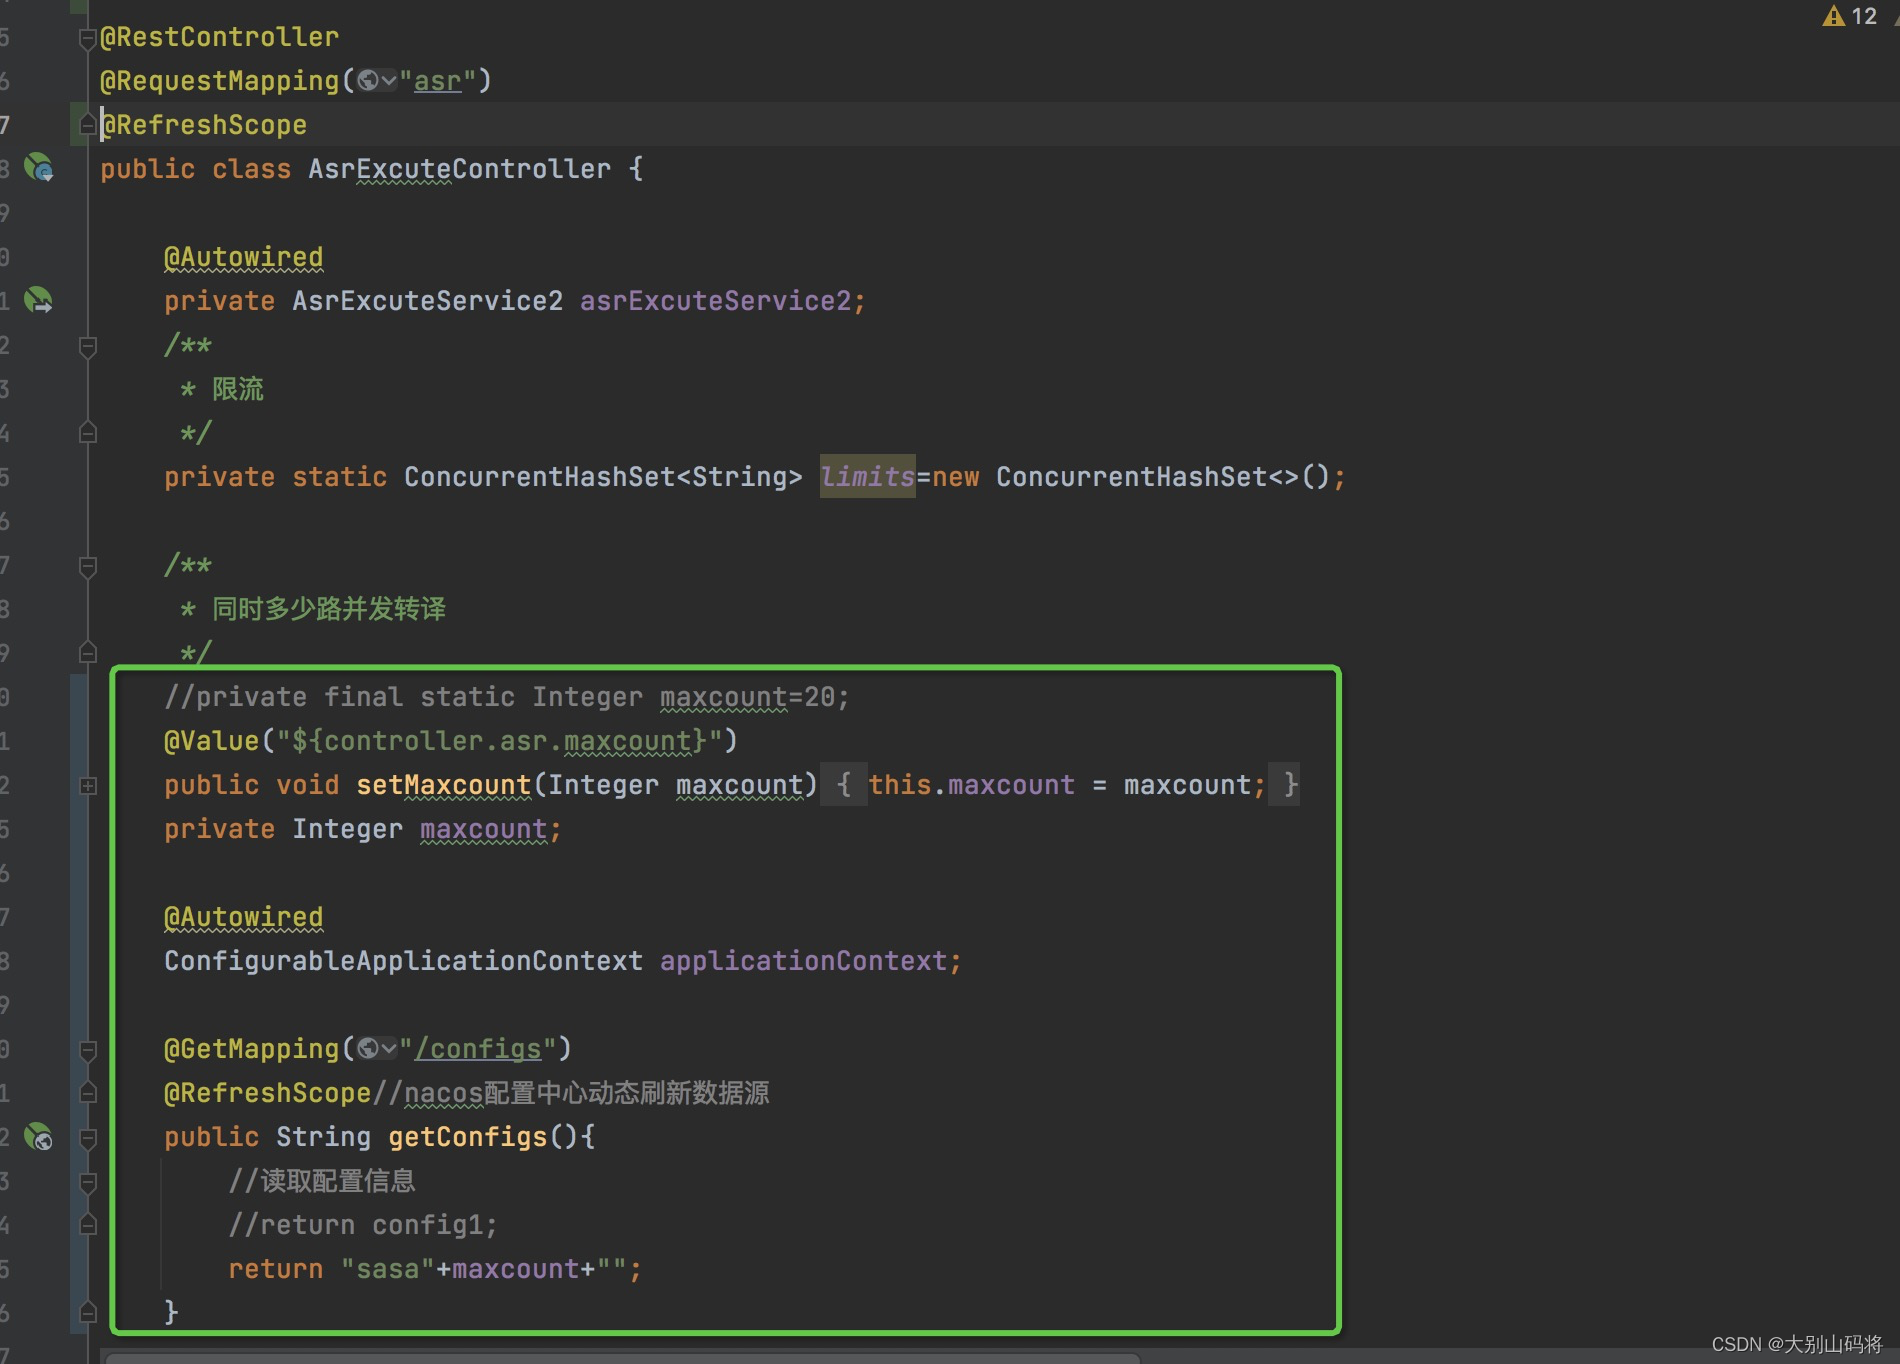Click the "sasa" string literal
1900x1364 pixels.
(x=387, y=1269)
